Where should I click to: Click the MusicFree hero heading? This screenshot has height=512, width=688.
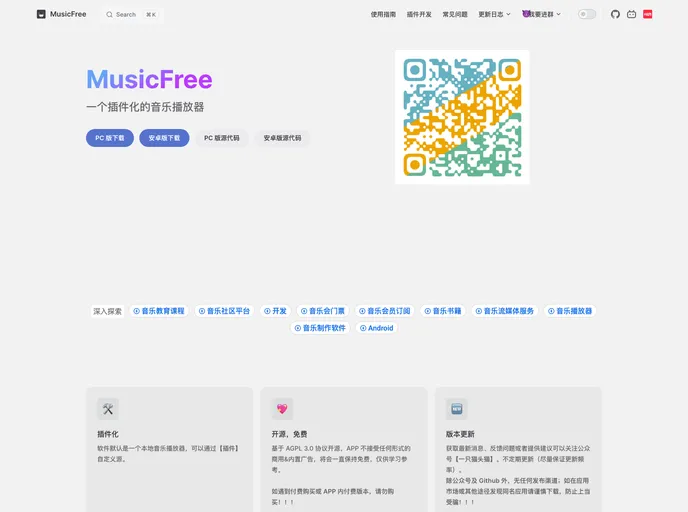coord(149,79)
